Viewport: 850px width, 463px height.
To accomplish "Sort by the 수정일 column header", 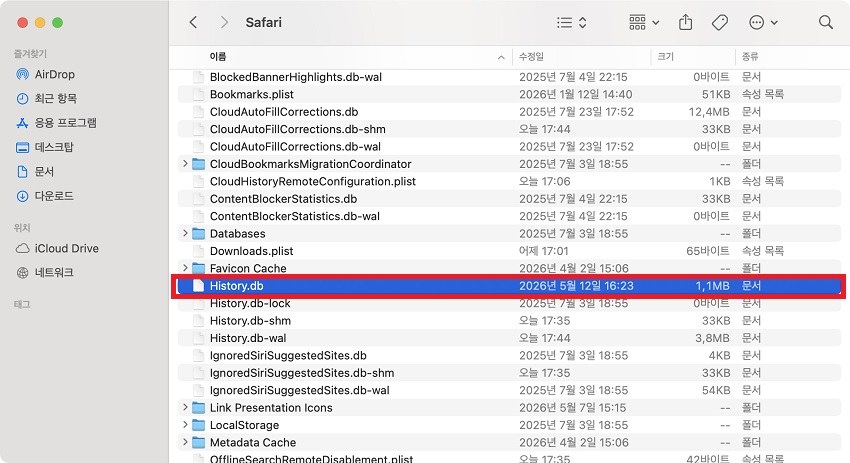I will coord(531,56).
